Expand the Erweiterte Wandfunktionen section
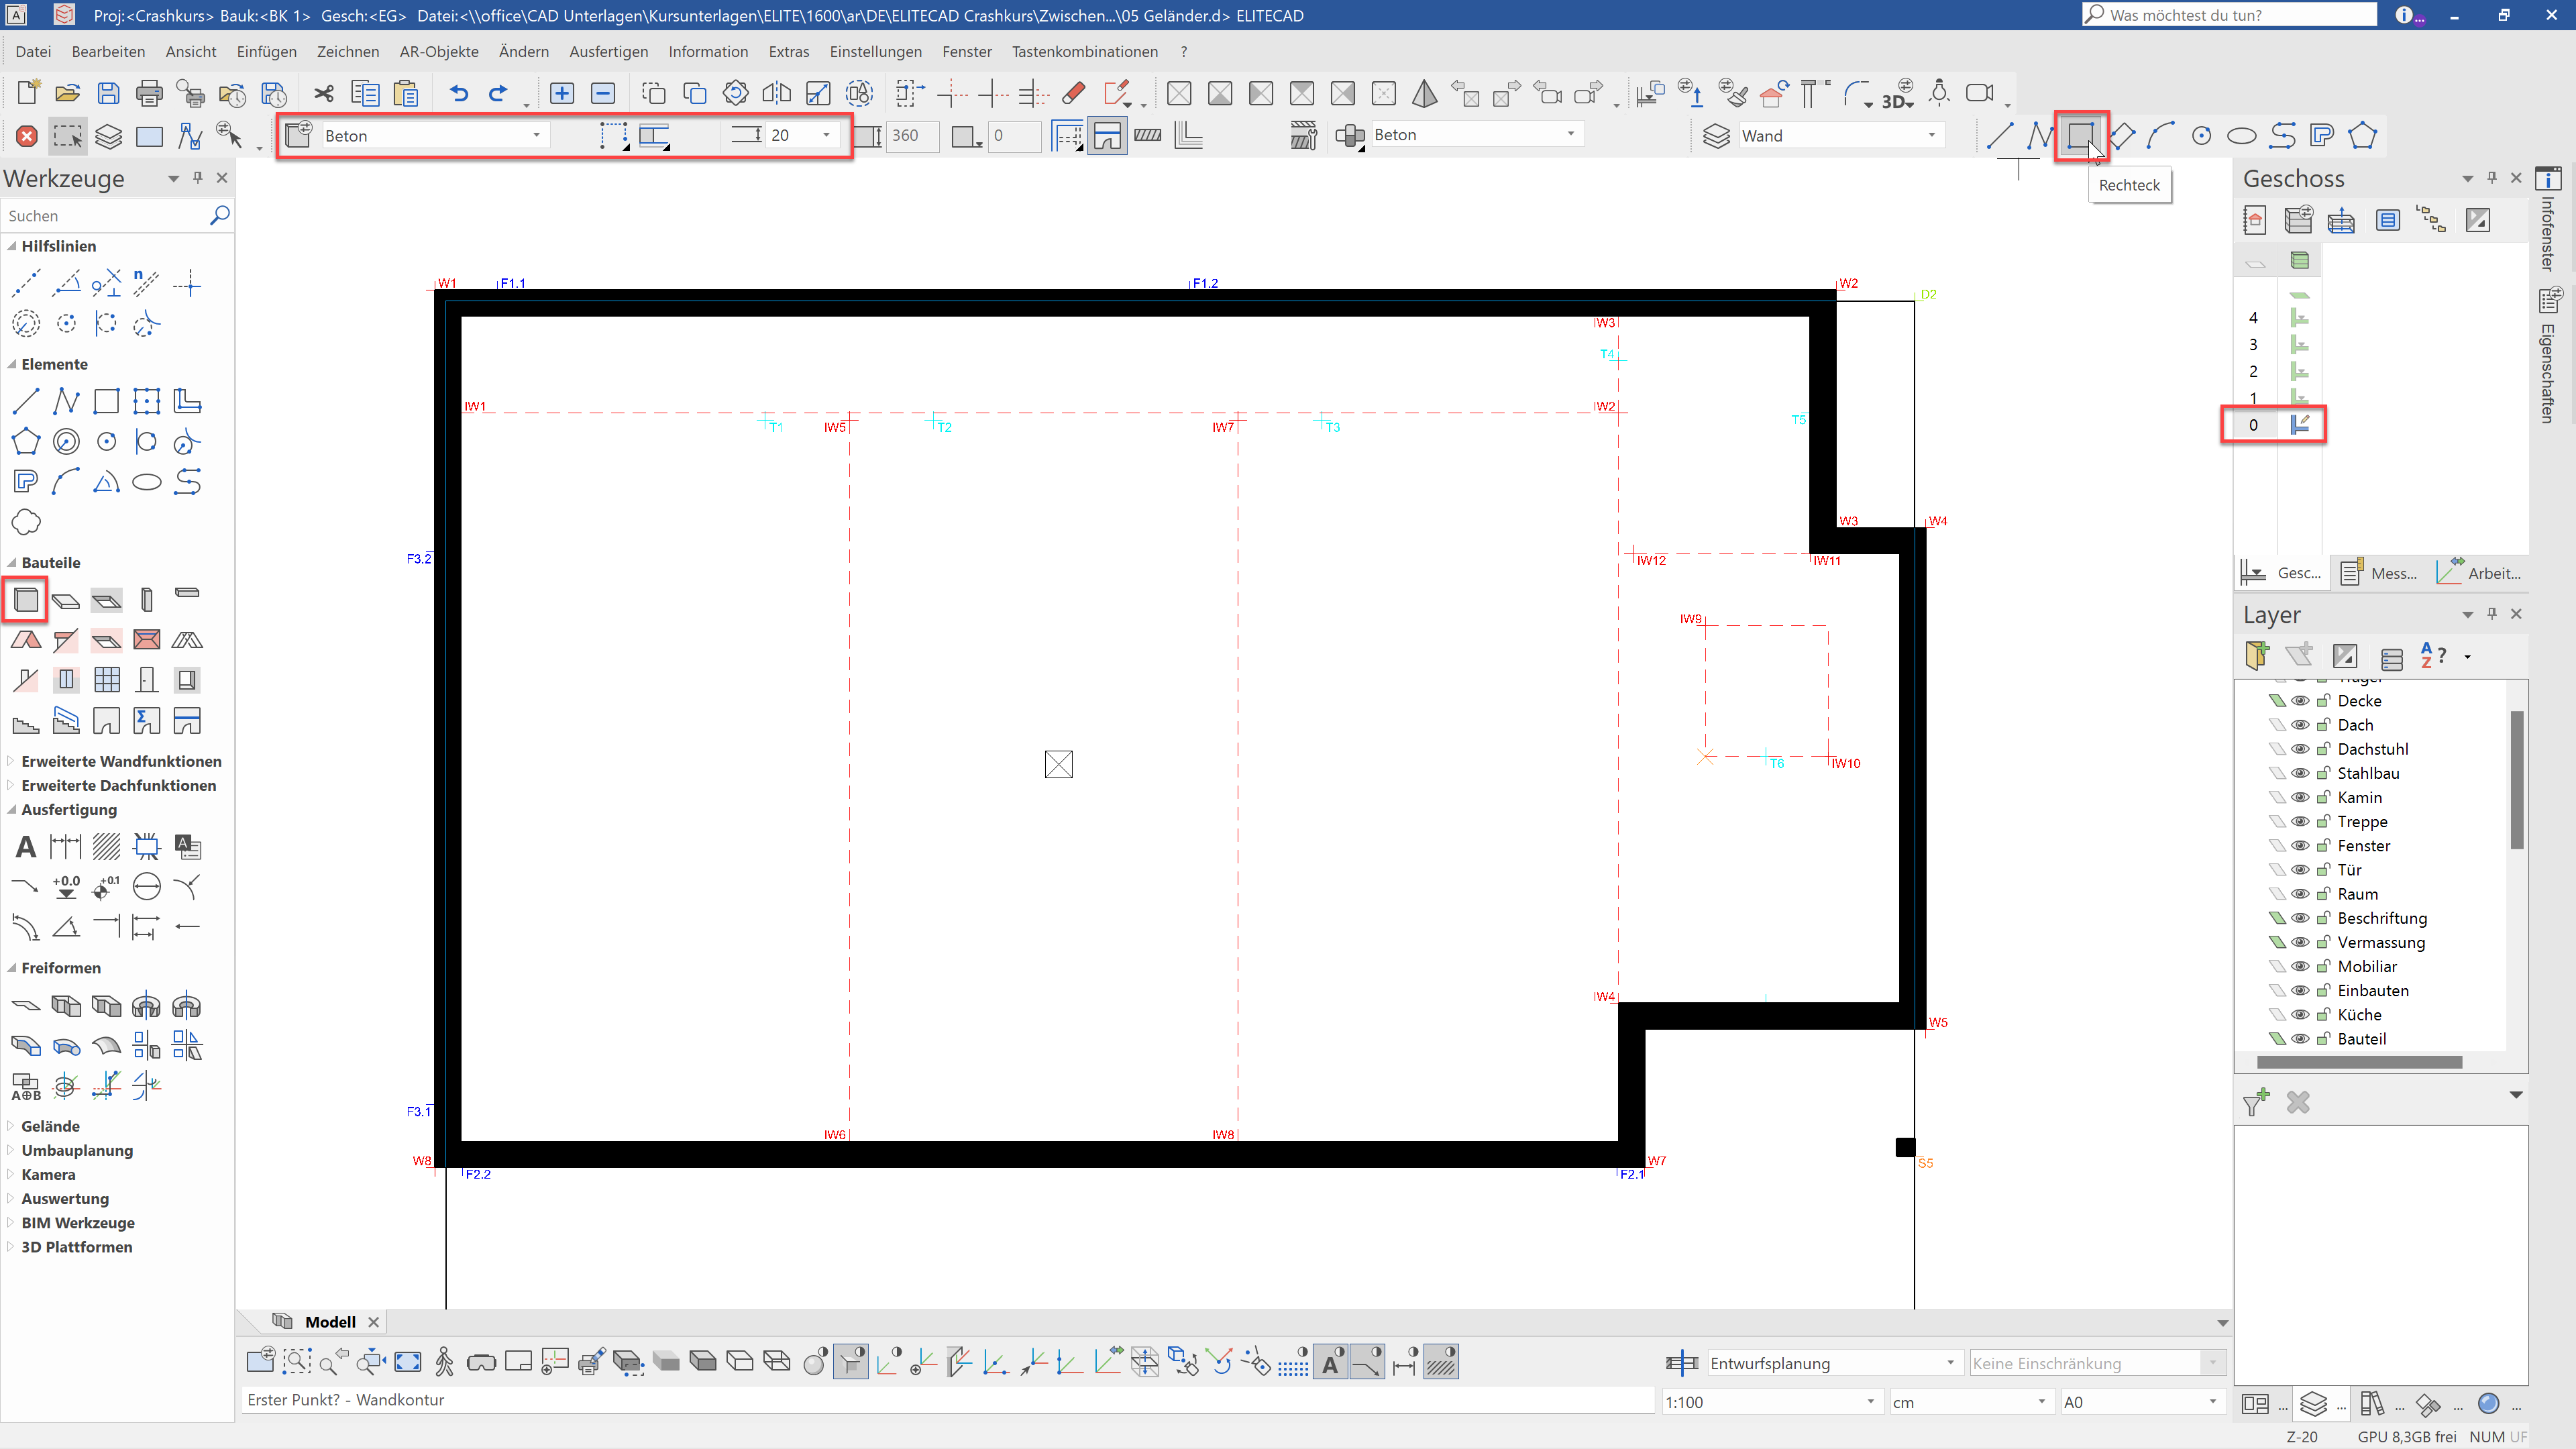This screenshot has width=2576, height=1449. (11, 761)
